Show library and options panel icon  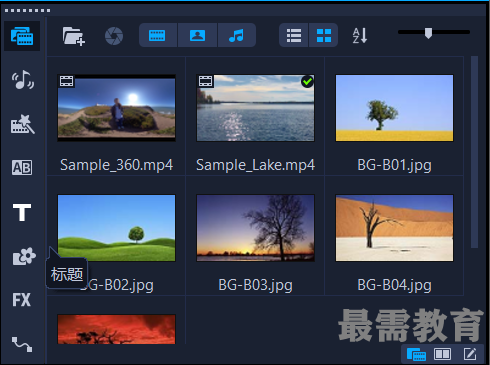tap(442, 354)
